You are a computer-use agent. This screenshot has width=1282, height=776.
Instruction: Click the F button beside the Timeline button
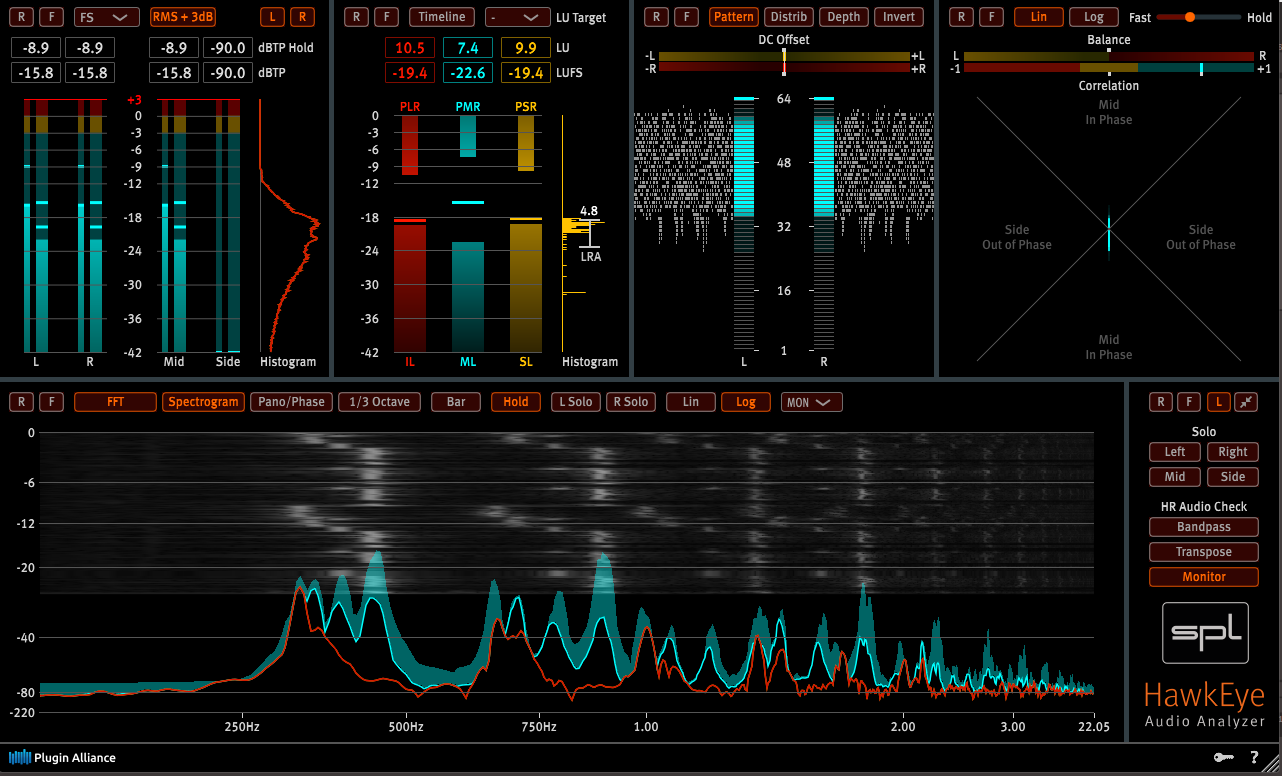click(x=386, y=17)
